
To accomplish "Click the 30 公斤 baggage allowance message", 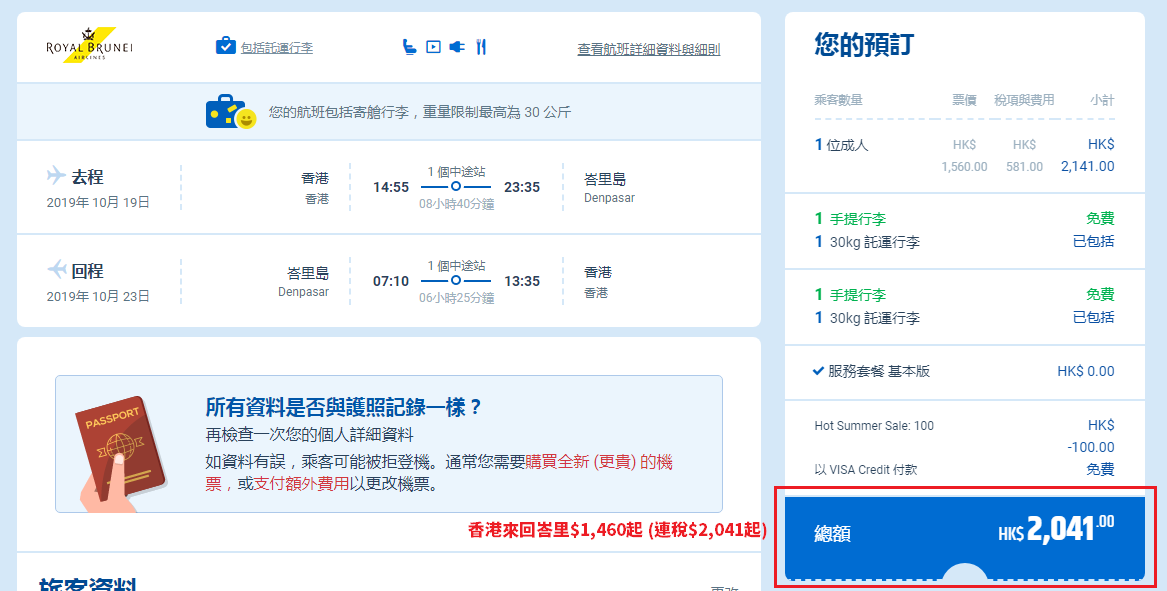I will coord(420,112).
